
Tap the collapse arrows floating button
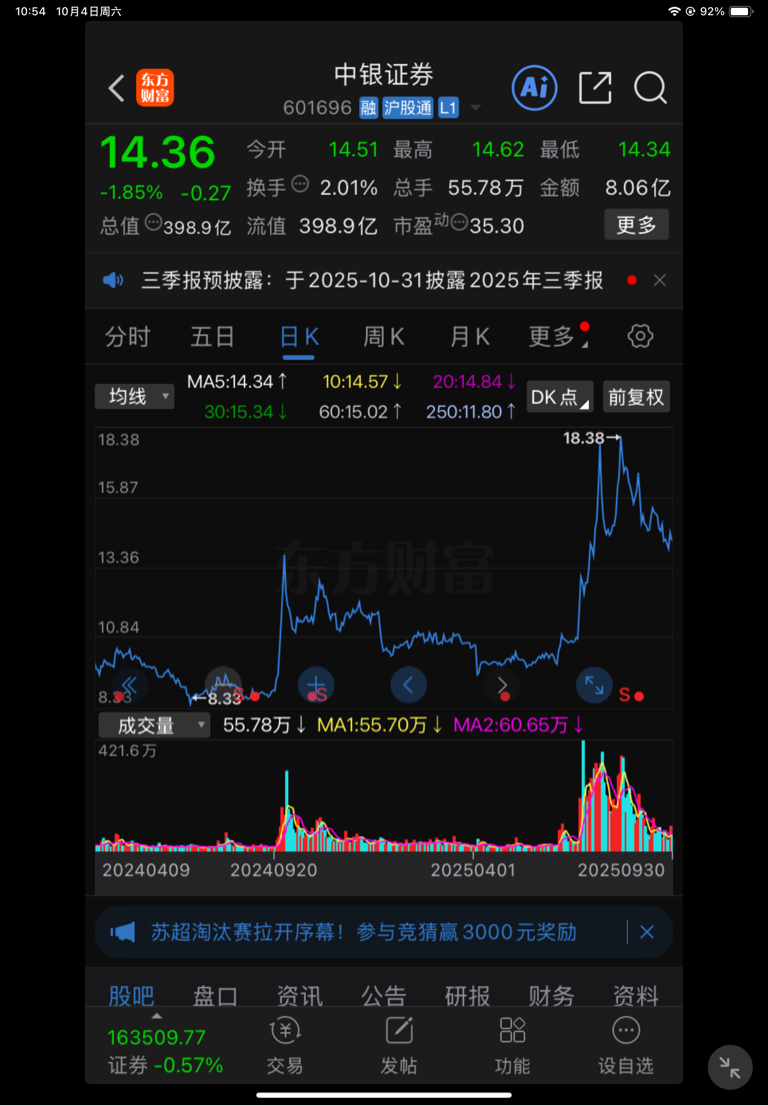pyautogui.click(x=730, y=1068)
